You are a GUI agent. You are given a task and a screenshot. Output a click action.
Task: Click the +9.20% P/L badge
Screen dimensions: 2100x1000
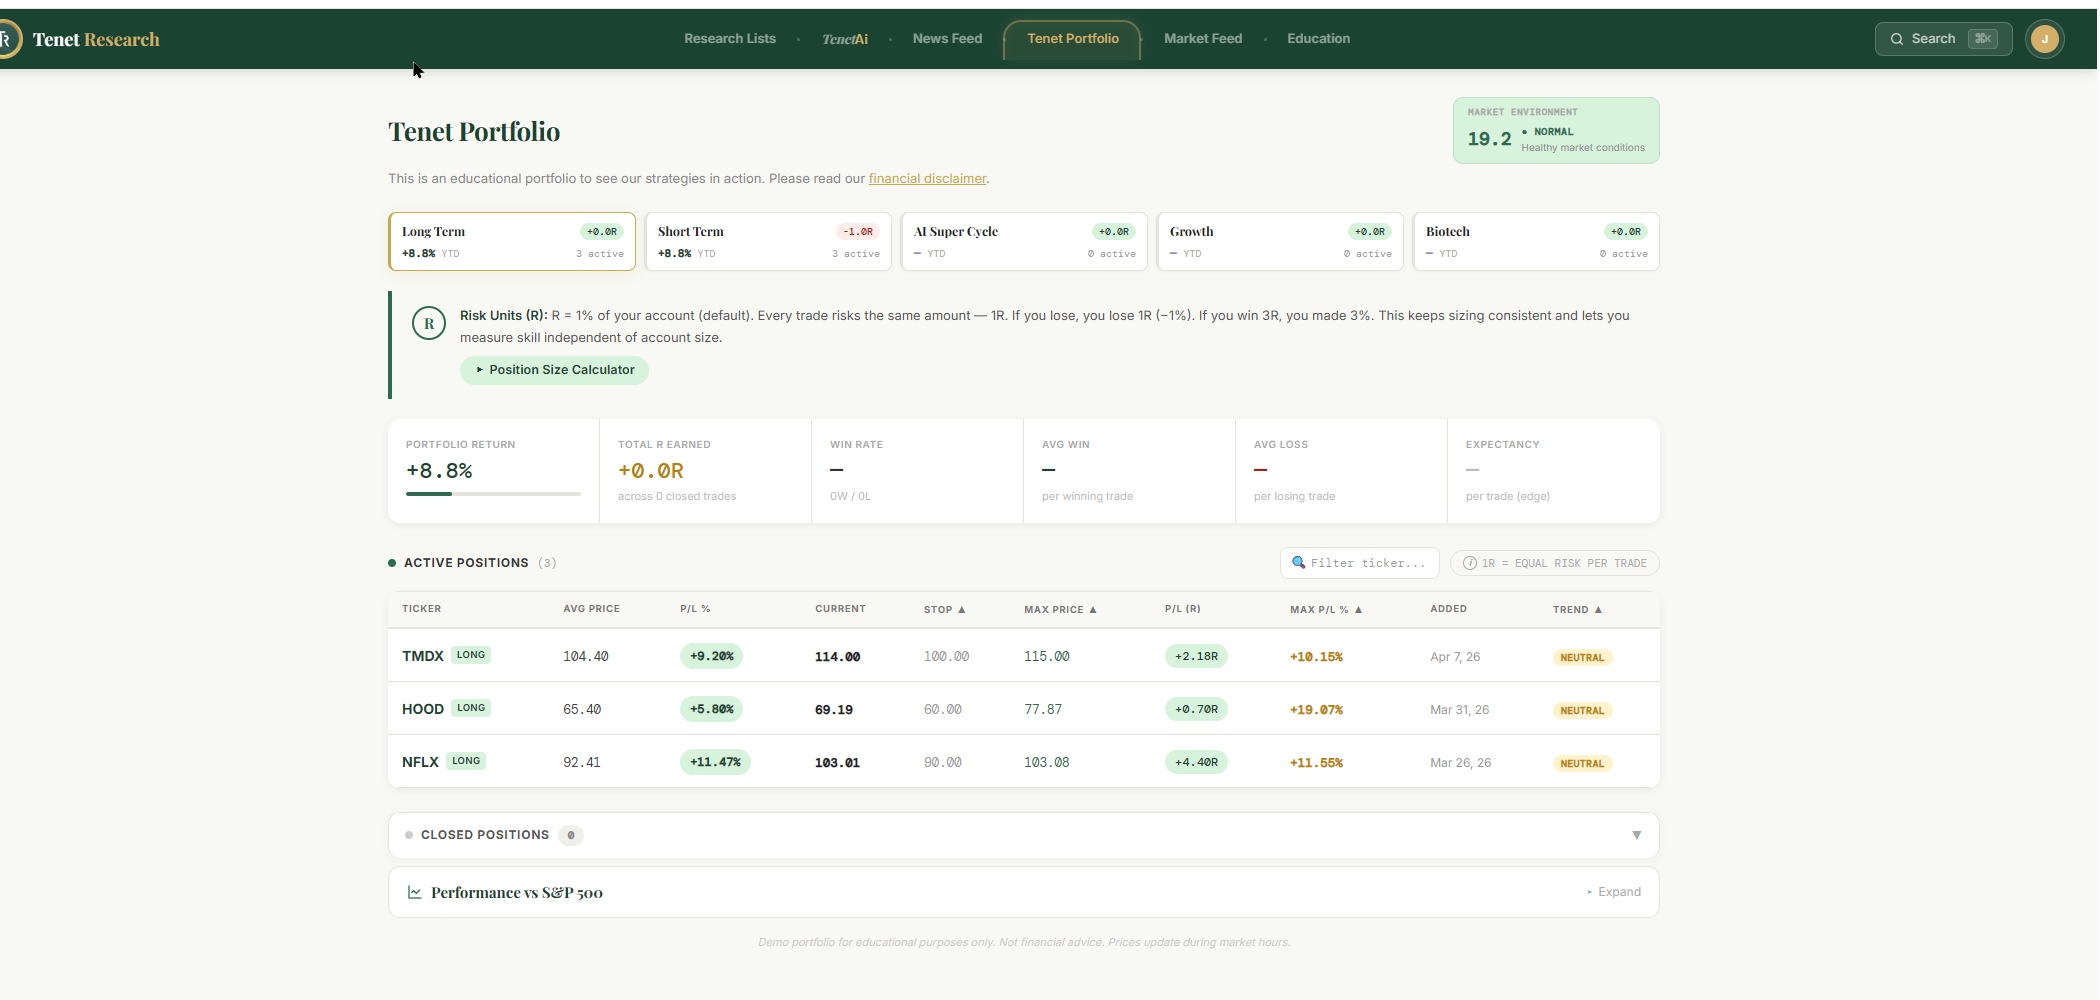click(711, 656)
